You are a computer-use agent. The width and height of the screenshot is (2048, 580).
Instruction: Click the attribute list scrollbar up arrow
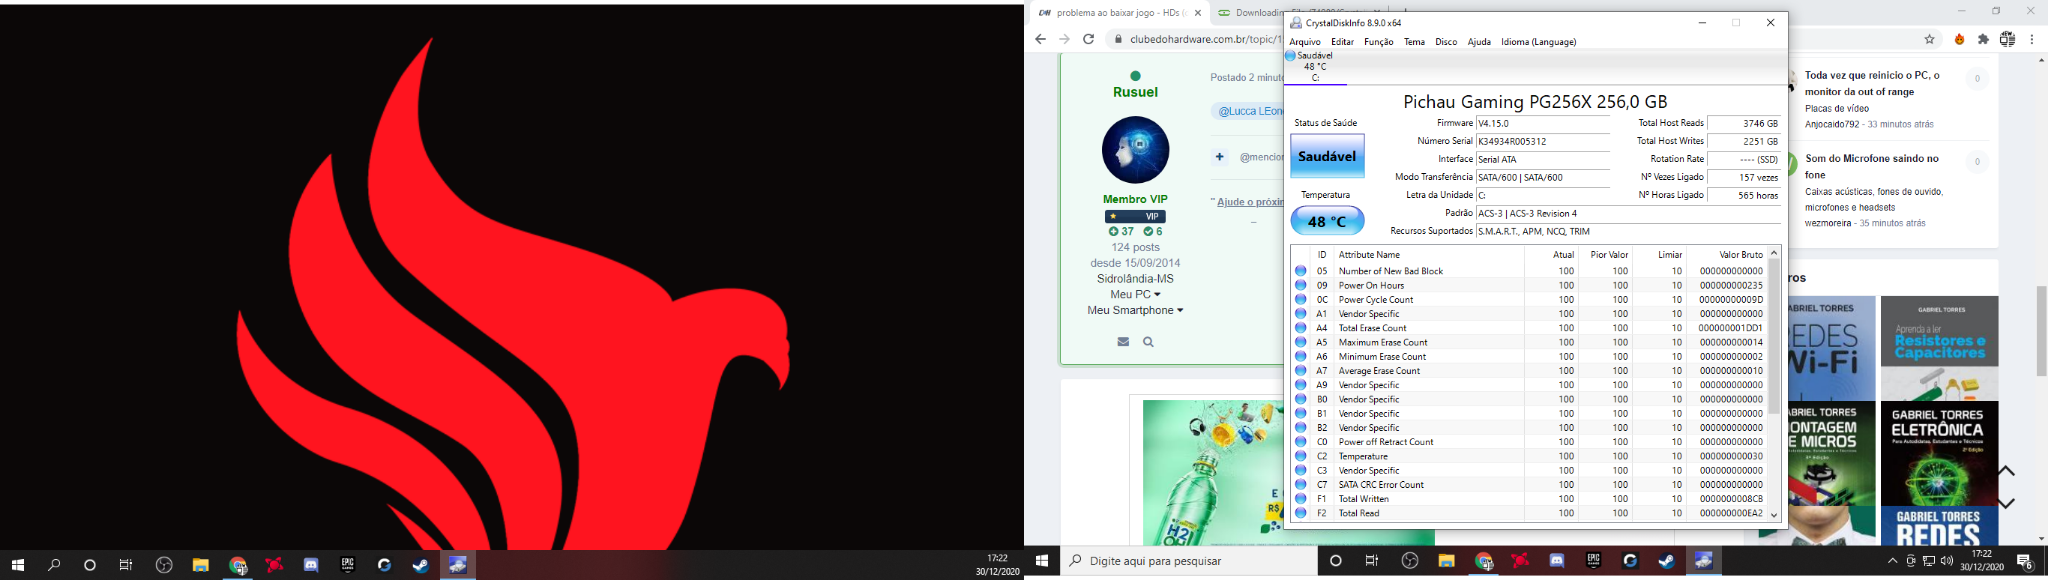[1774, 253]
